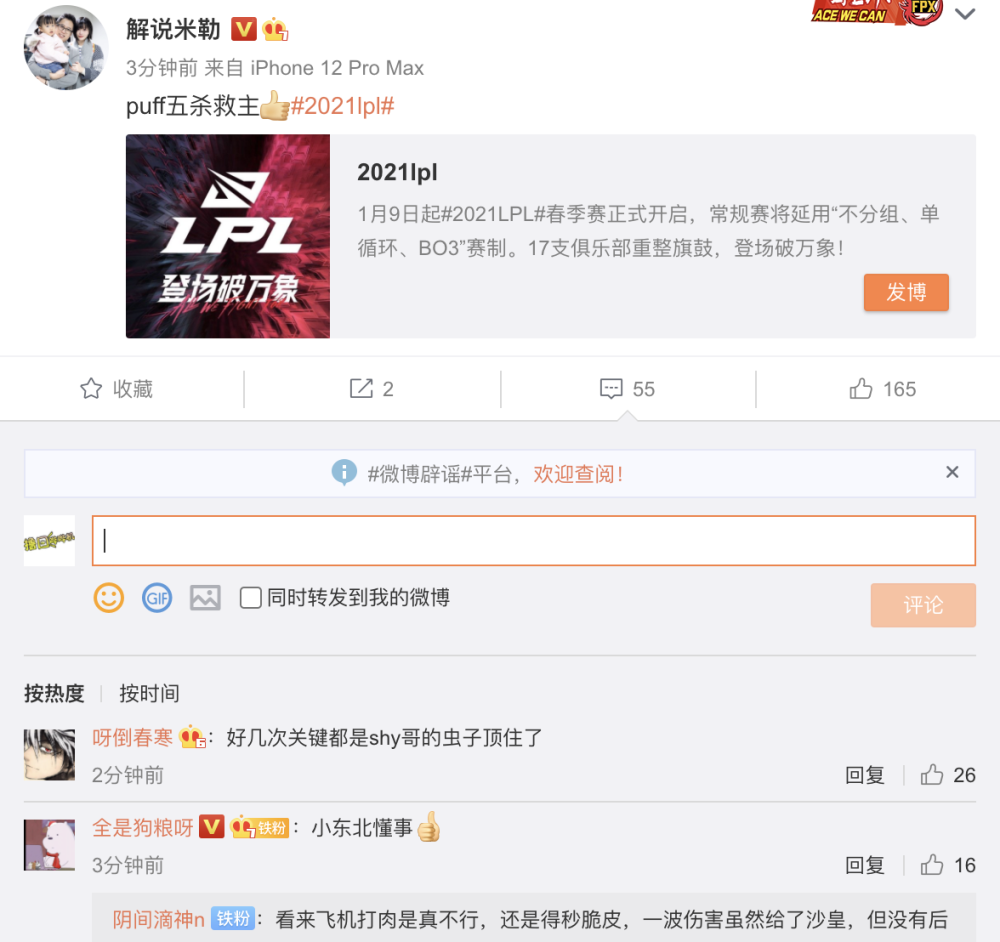Open the GIF picker icon
Screen dimensions: 1000x942
(157, 598)
